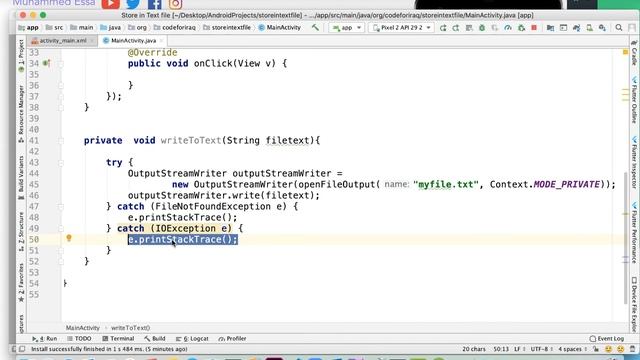This screenshot has width=640, height=360.
Task: Click the Make Project hammer icon
Action: (x=315, y=27)
